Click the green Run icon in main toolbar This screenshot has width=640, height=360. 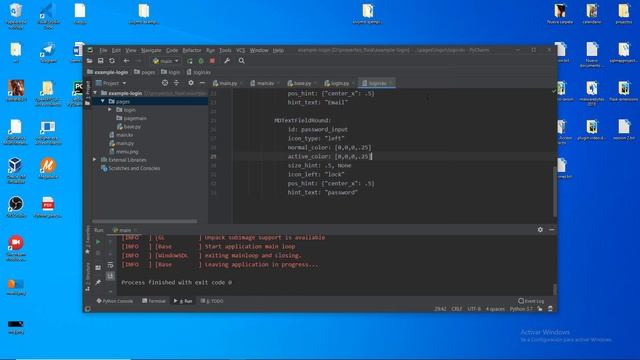pos(190,61)
